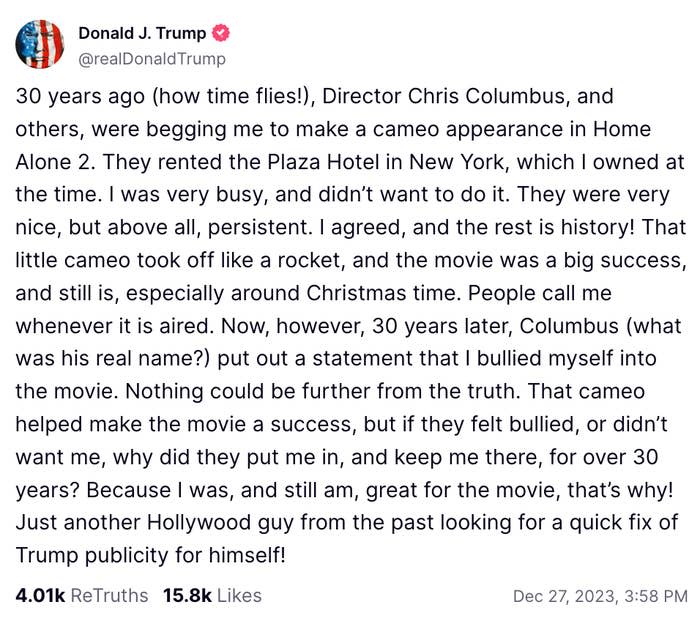The width and height of the screenshot is (700, 621).
Task: Click the ReTruths label
Action: click(x=109, y=595)
